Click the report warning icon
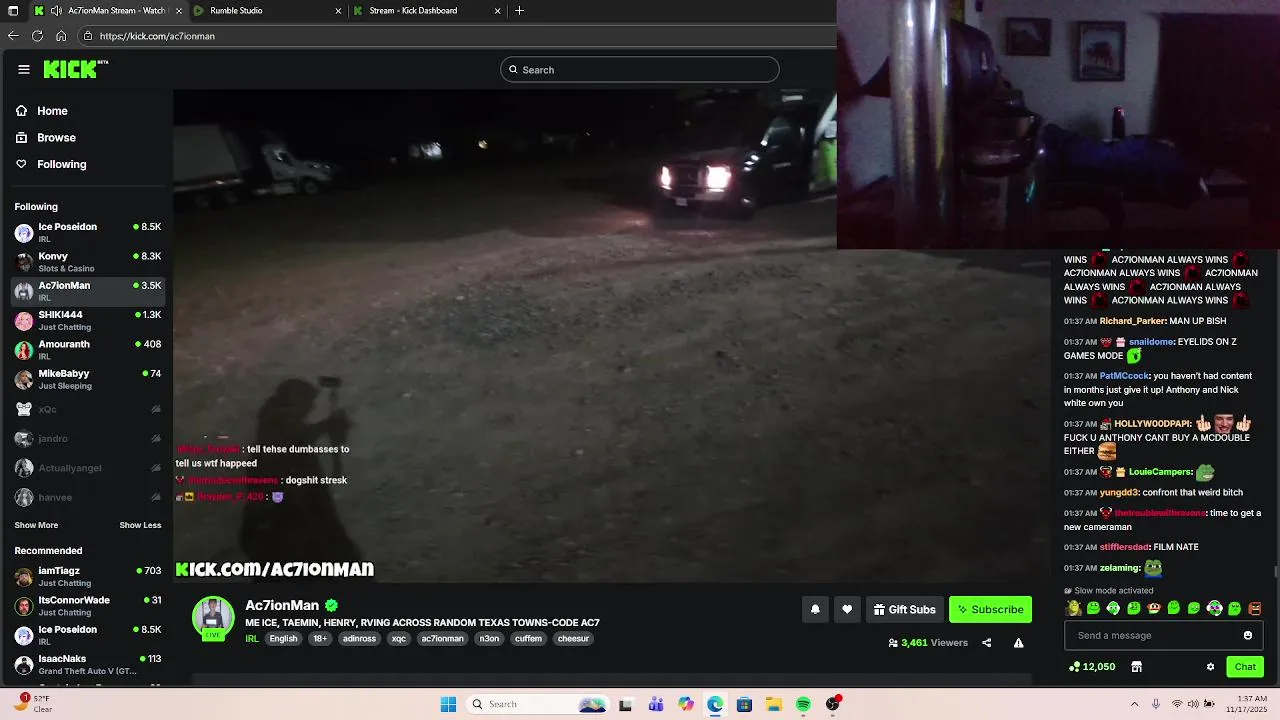The width and height of the screenshot is (1280, 720). [x=1018, y=643]
